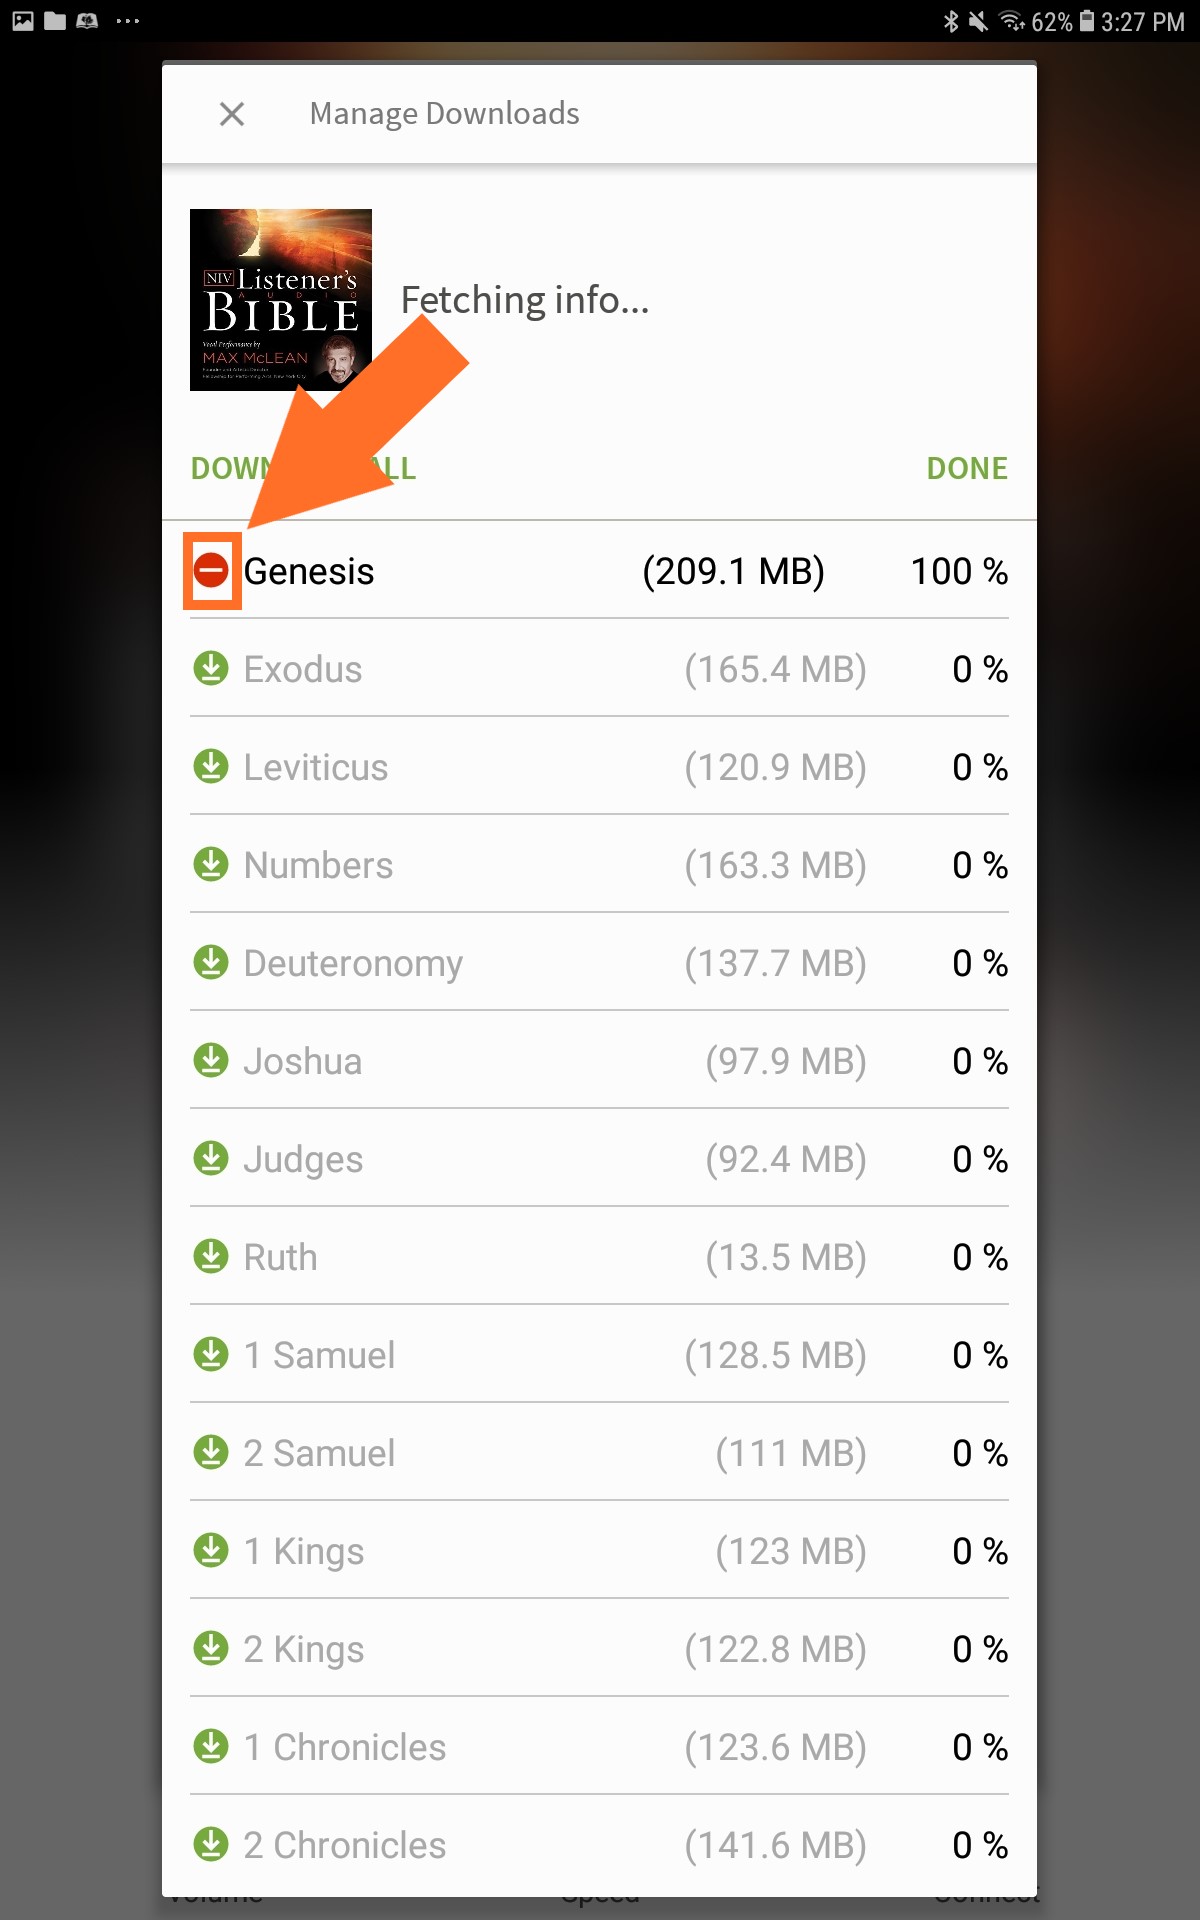The image size is (1200, 1920).
Task: Download Deuteronomy using its arrow icon
Action: [211, 962]
